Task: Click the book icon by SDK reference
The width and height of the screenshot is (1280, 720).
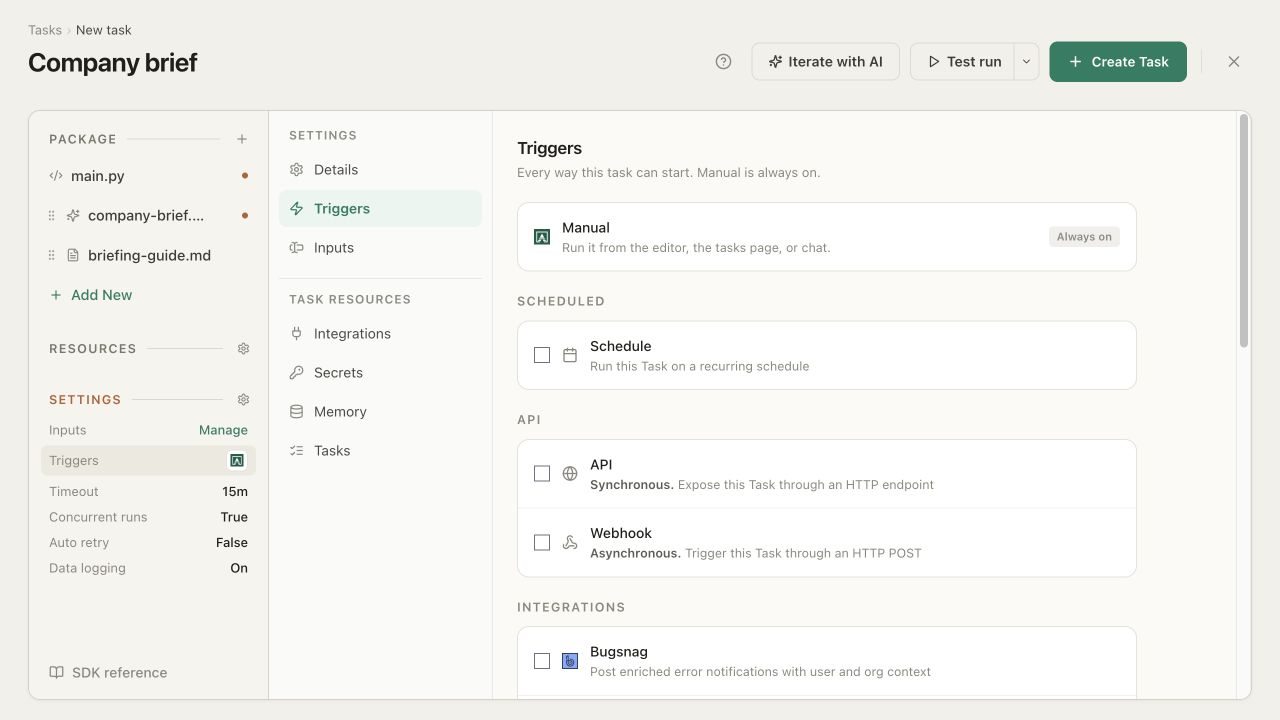Action: coord(57,673)
